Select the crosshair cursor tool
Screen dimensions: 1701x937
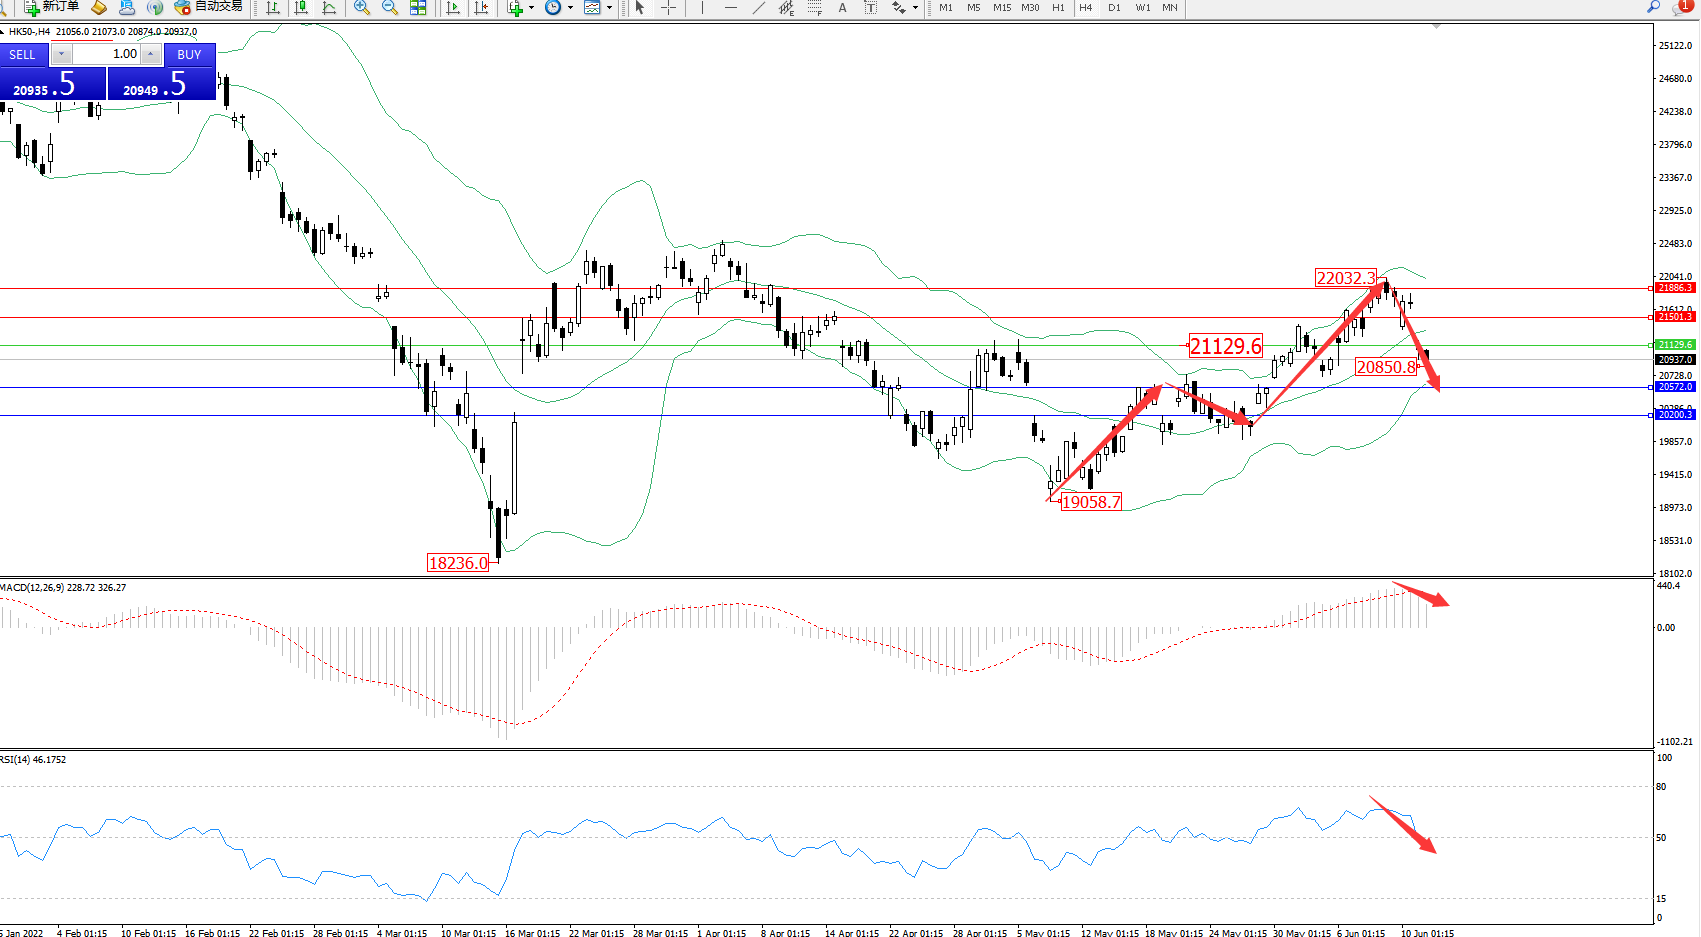(668, 8)
